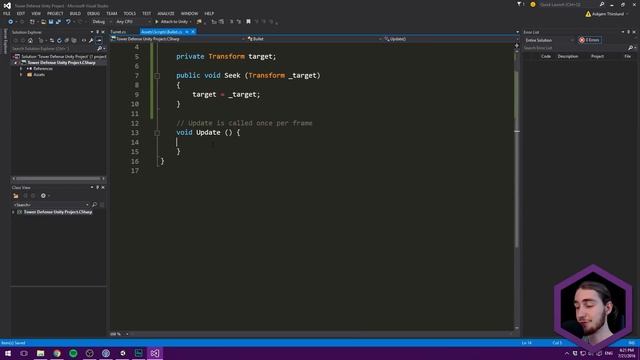The width and height of the screenshot is (640, 360).
Task: Open the VIEW menu
Action: [36, 13]
